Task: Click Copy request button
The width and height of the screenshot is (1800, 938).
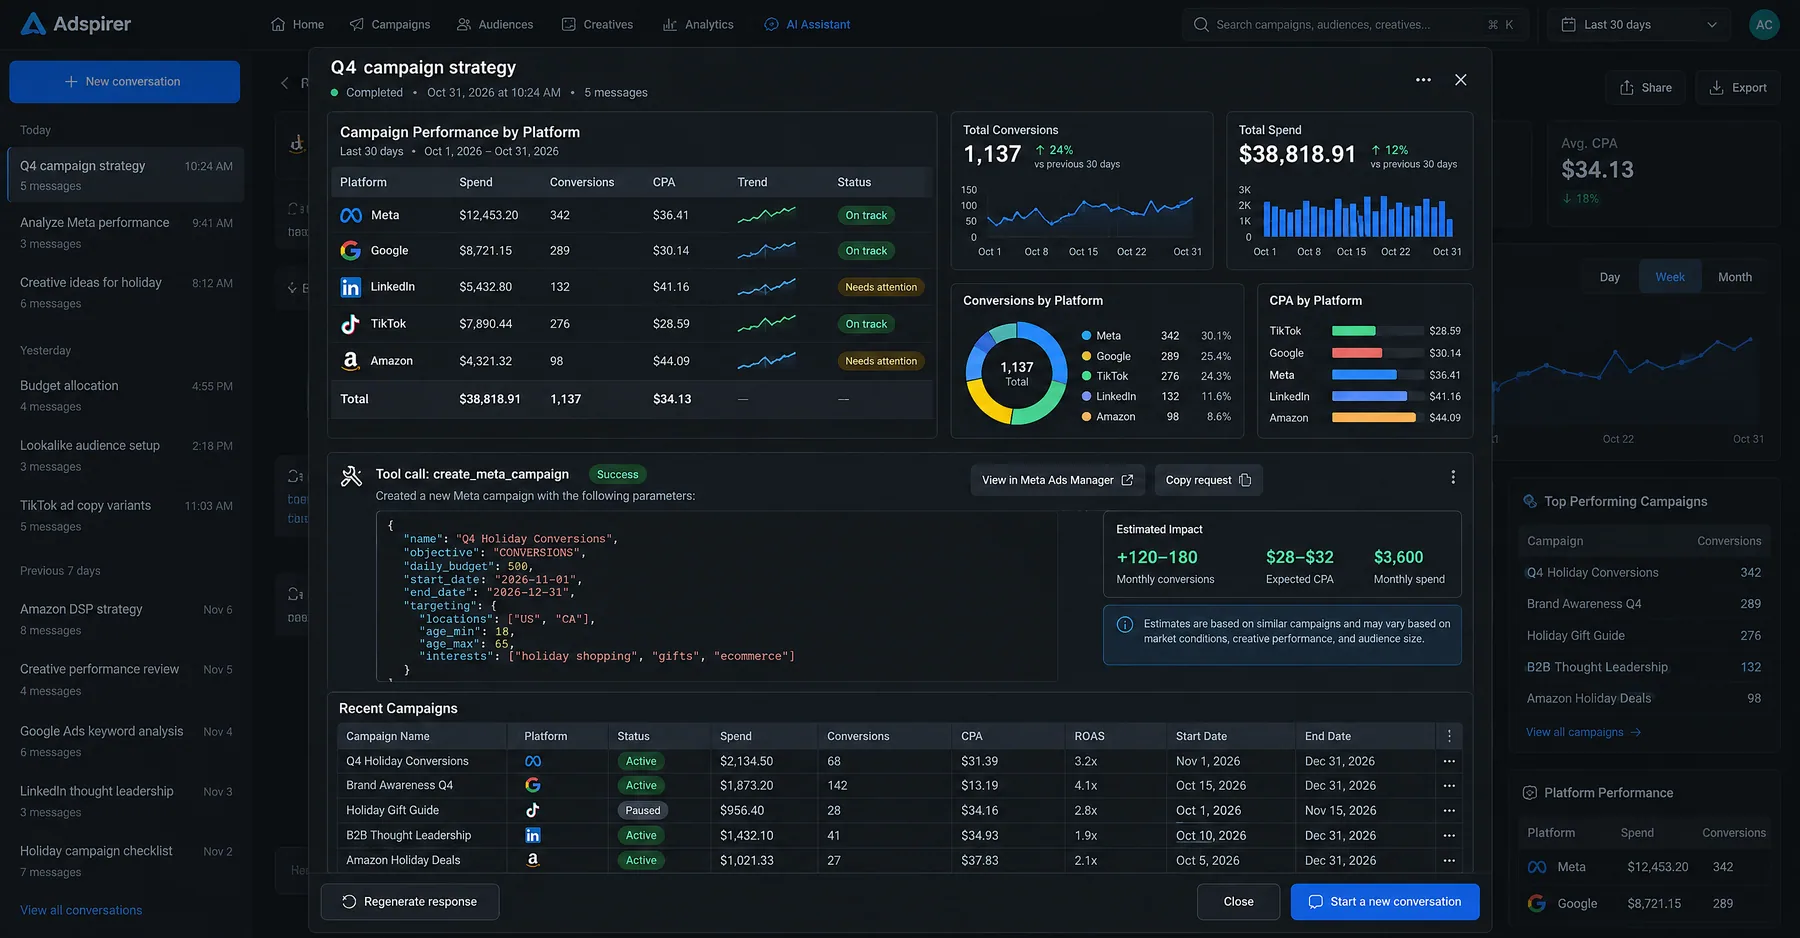Action: click(x=1208, y=480)
